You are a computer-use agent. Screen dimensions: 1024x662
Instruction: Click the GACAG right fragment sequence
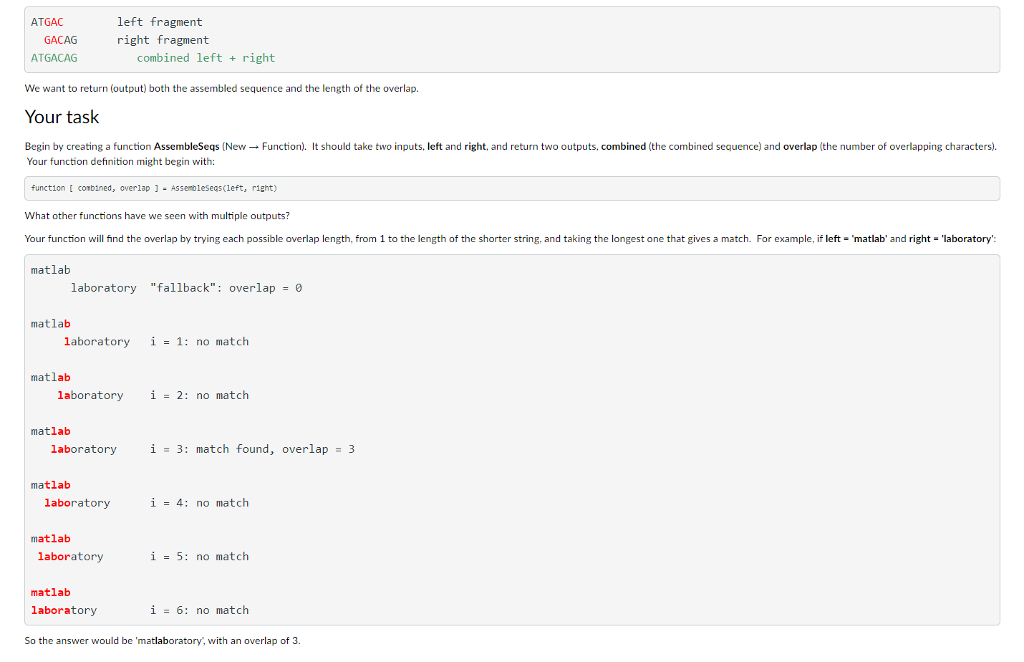pyautogui.click(x=61, y=40)
